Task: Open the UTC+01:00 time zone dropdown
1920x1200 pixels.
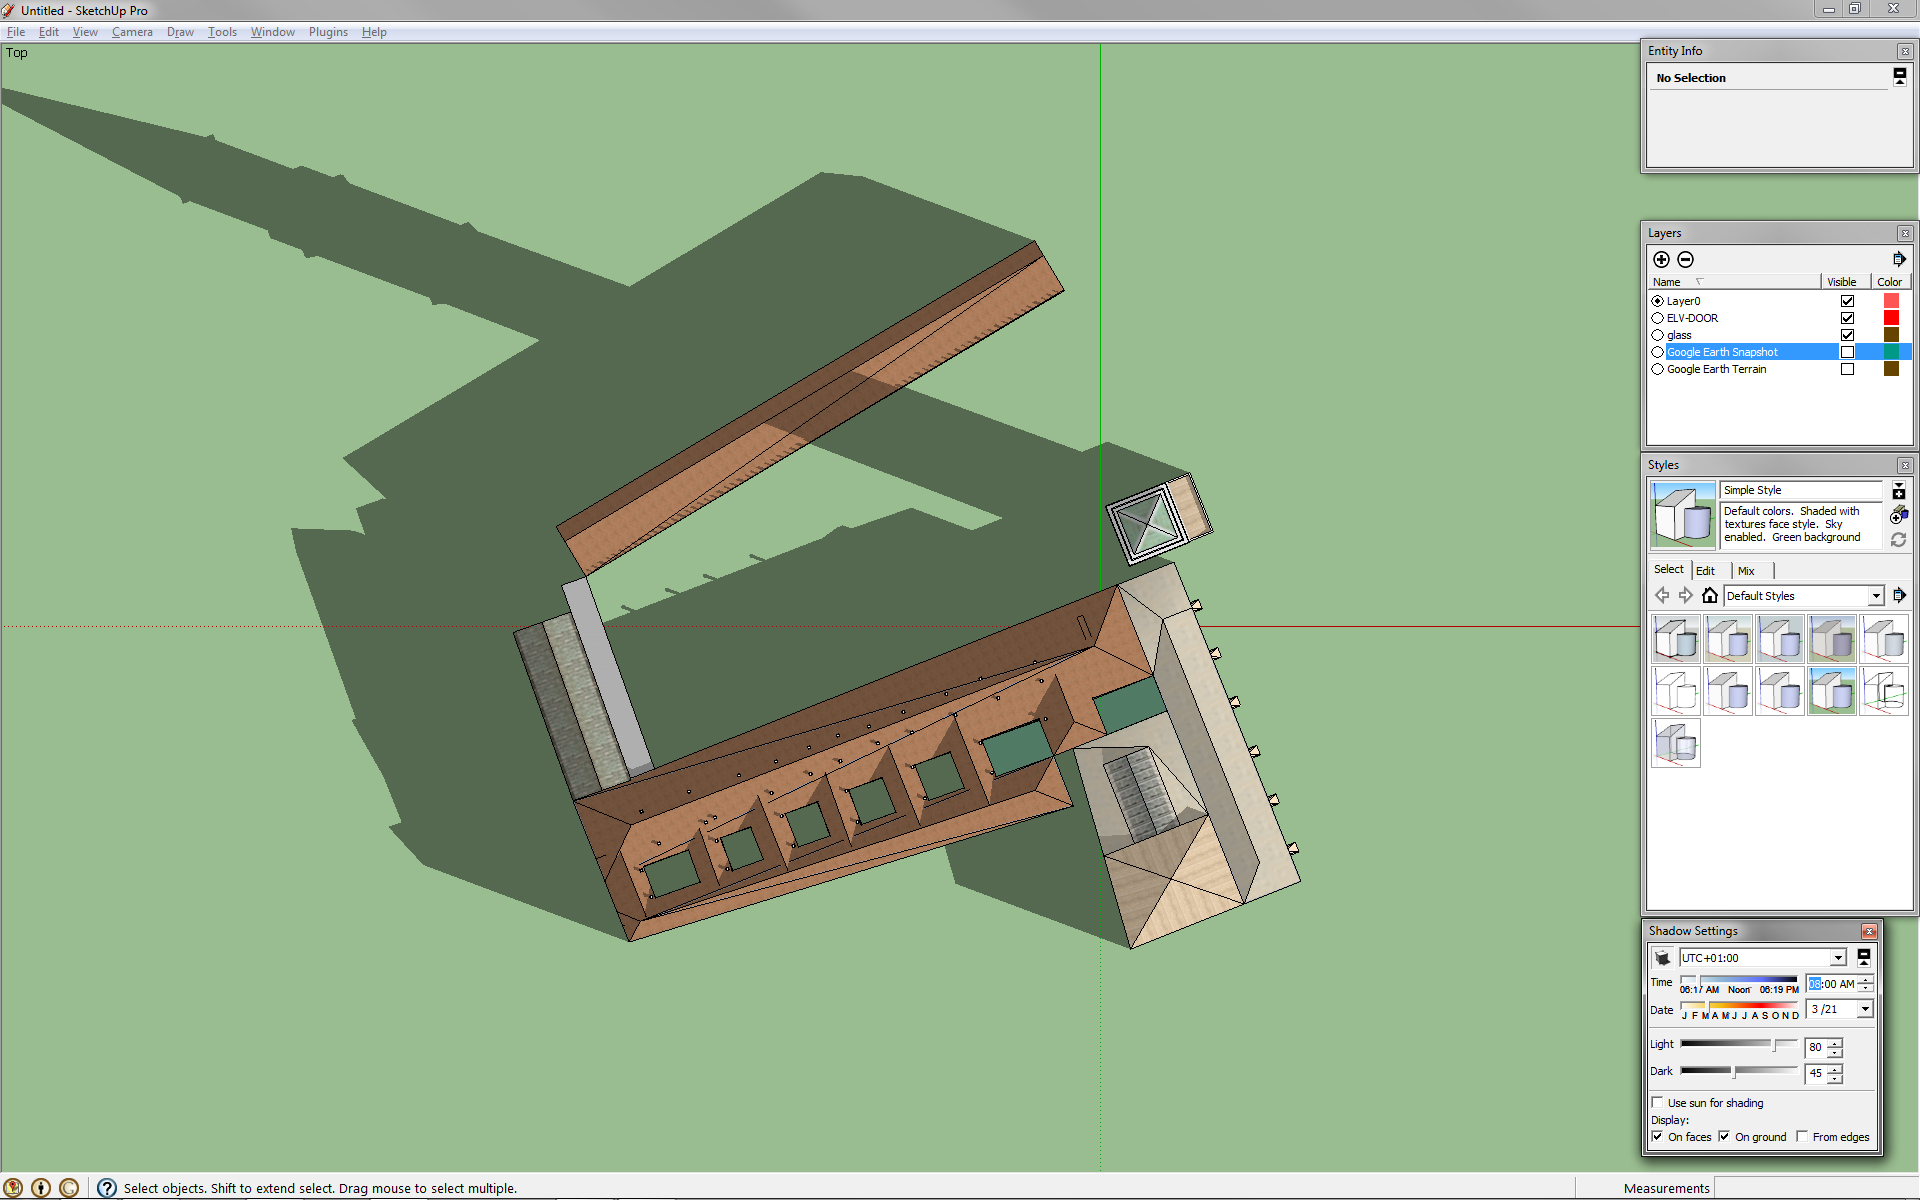Action: pos(1837,958)
